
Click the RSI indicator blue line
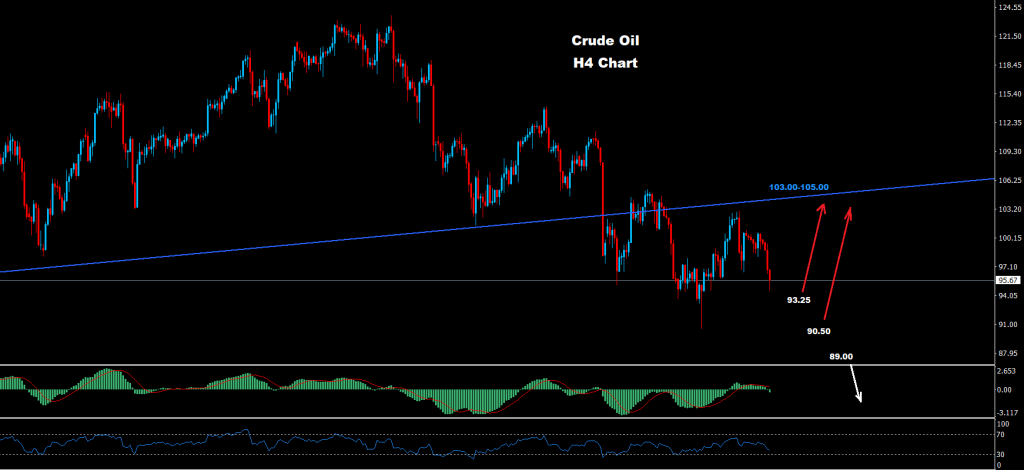click(385, 444)
